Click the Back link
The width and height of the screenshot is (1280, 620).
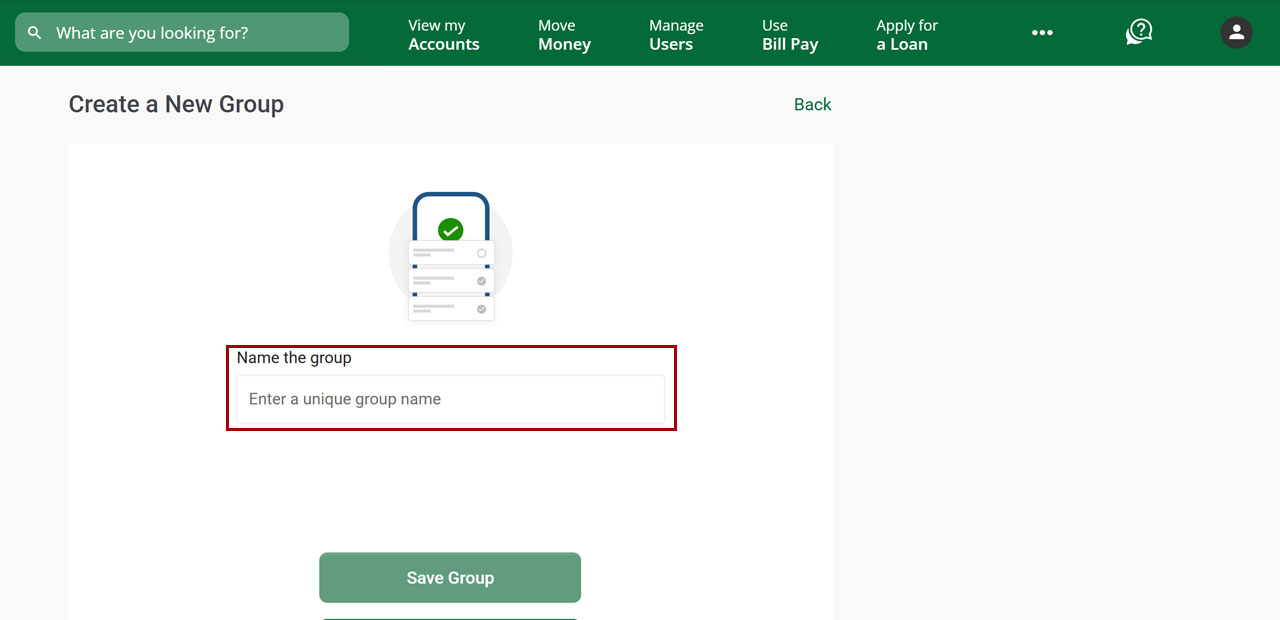[812, 104]
